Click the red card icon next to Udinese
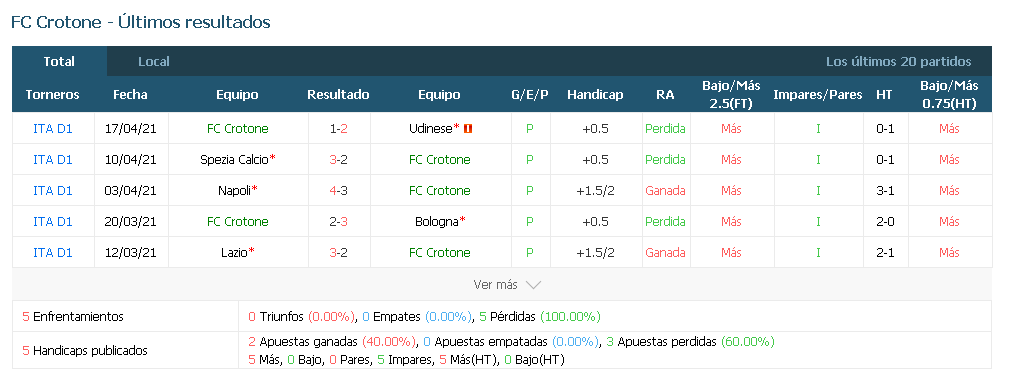Viewport: 1009px width, 375px height. pyautogui.click(x=468, y=129)
